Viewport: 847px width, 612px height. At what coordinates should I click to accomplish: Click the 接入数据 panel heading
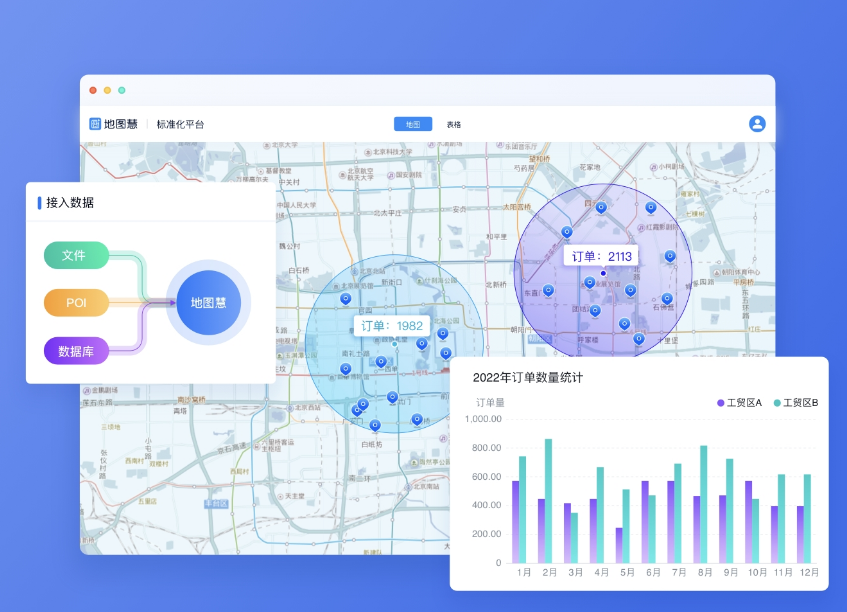70,203
